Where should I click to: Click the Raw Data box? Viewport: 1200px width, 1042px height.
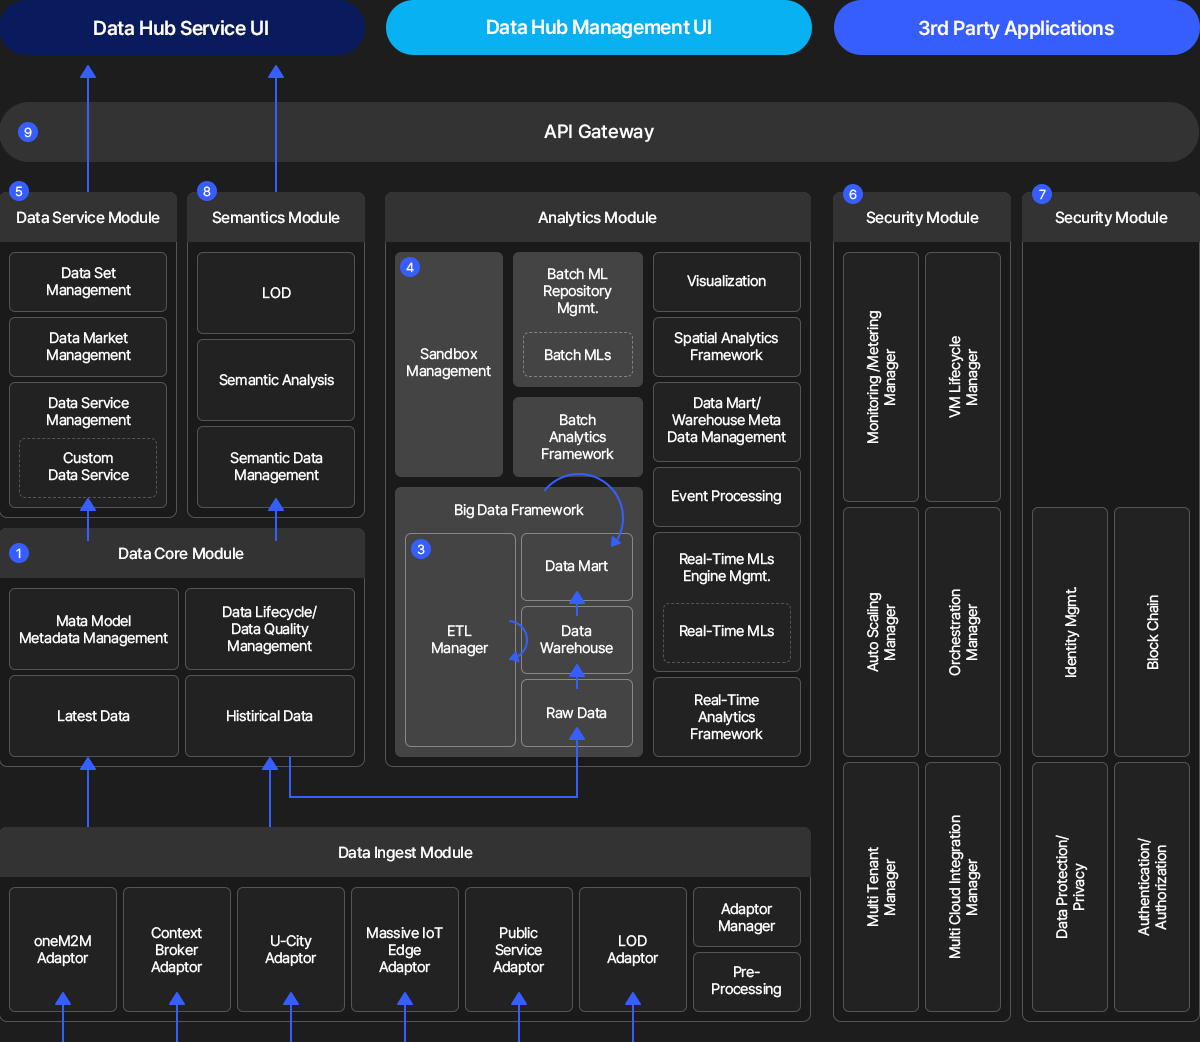(x=577, y=713)
